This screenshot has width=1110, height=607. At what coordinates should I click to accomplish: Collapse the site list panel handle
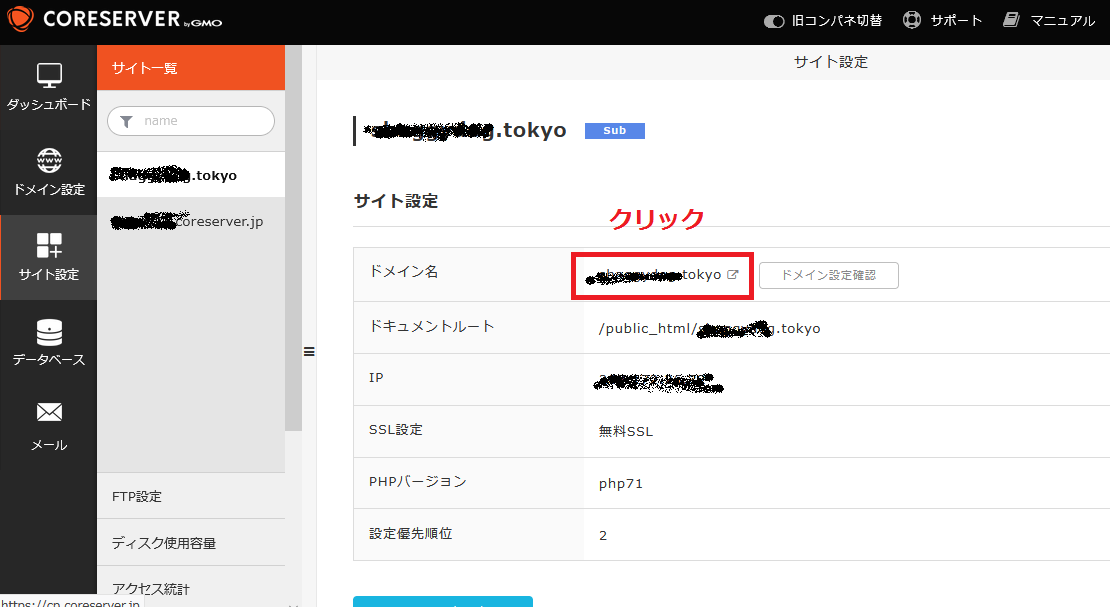pyautogui.click(x=309, y=351)
